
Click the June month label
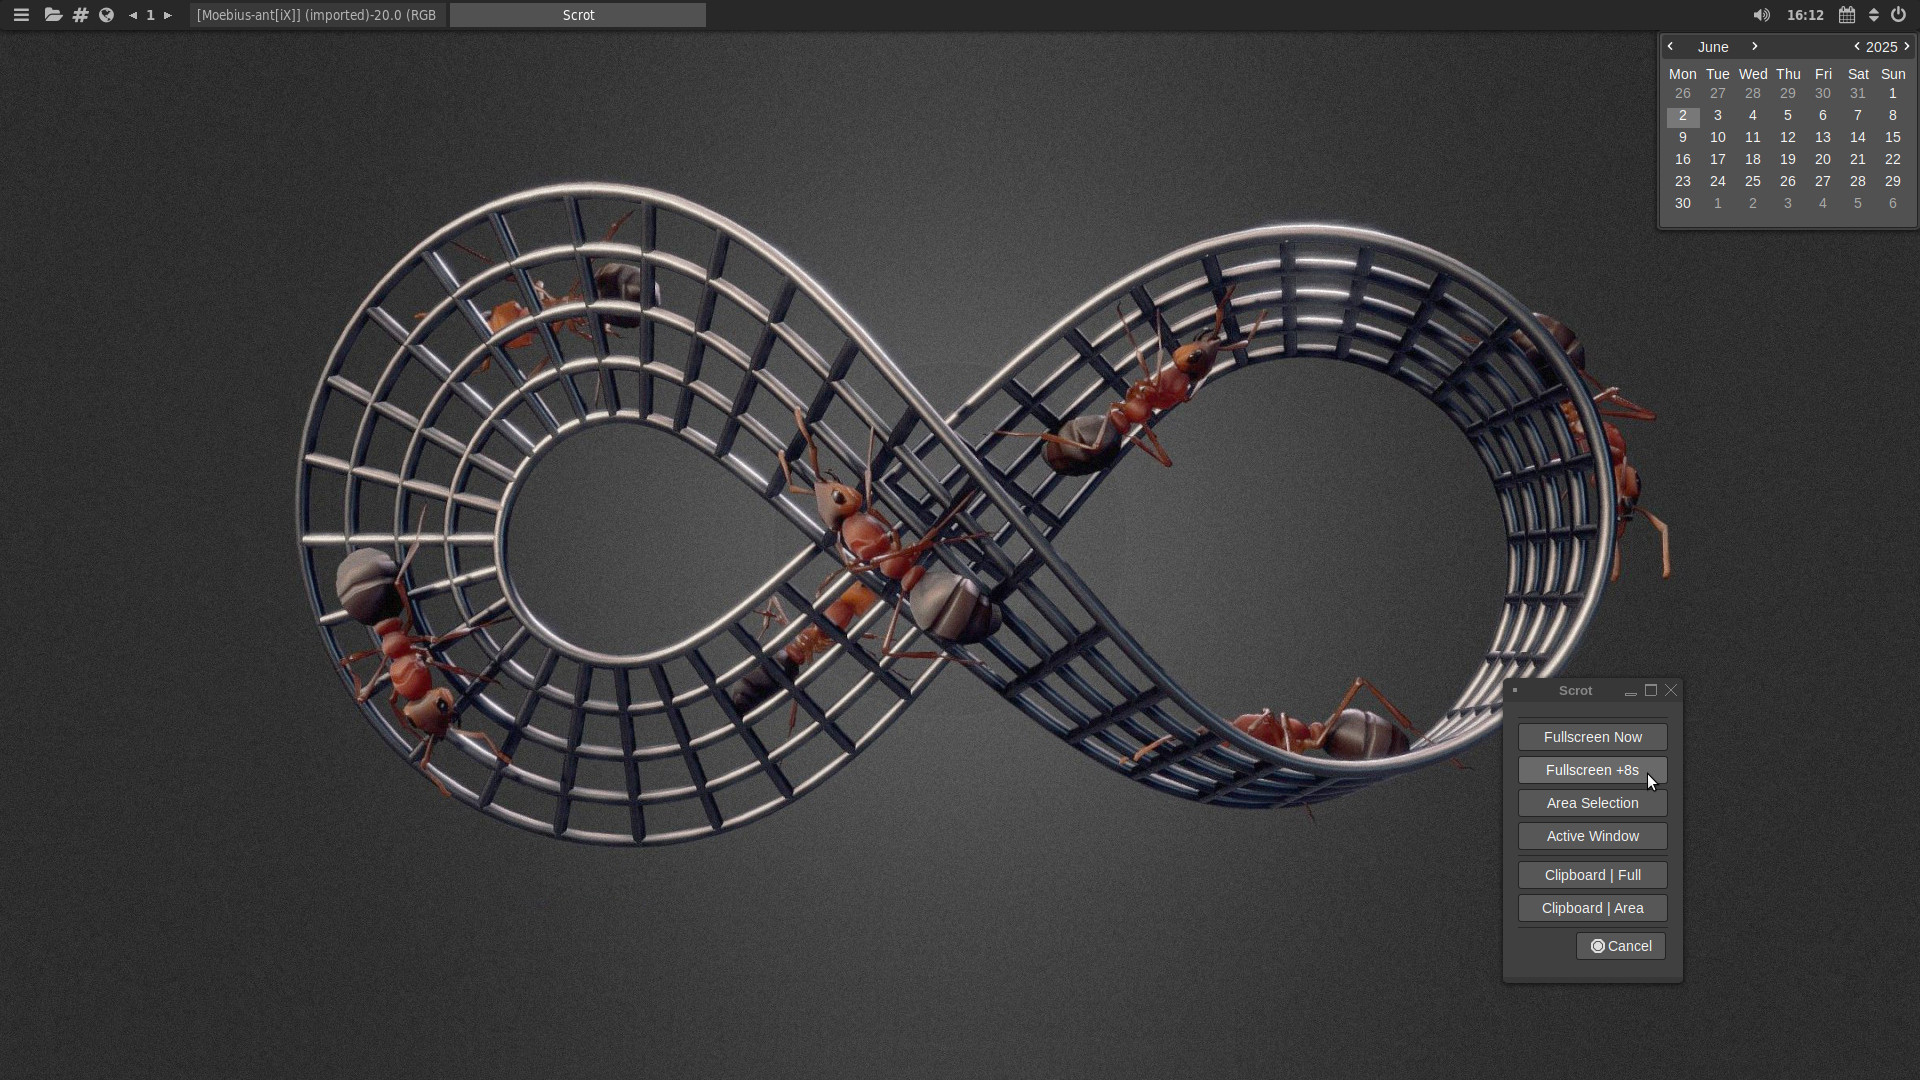click(1713, 47)
